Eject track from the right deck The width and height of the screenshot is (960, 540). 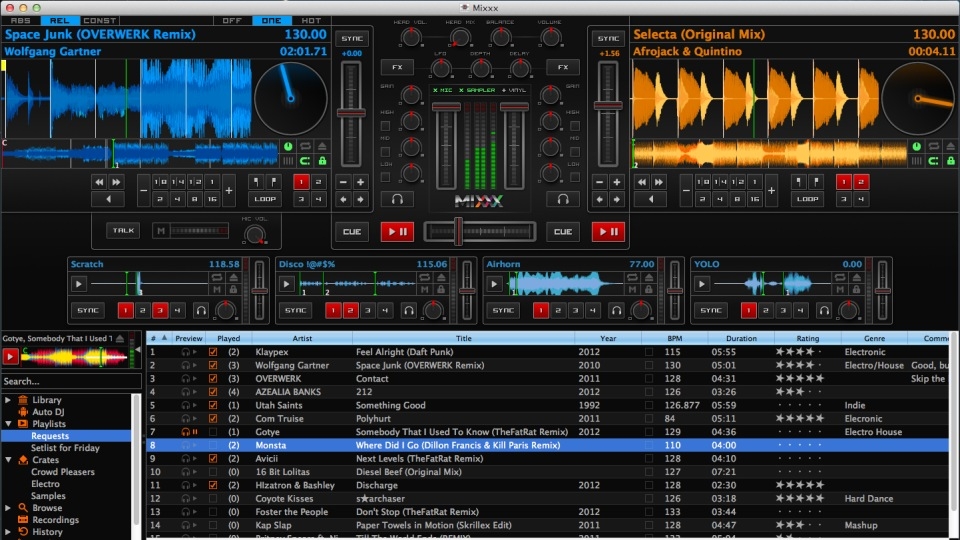click(x=950, y=146)
